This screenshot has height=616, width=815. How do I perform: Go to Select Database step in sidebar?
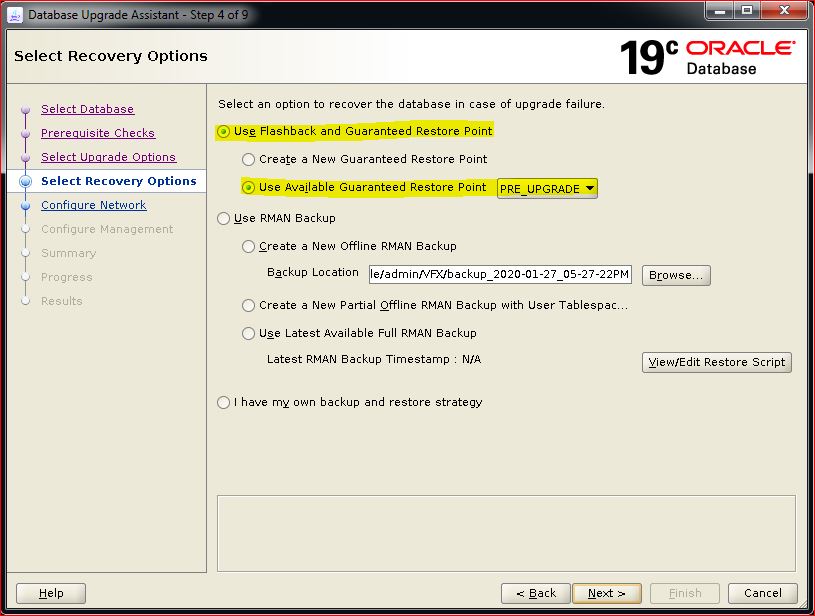pyautogui.click(x=87, y=109)
